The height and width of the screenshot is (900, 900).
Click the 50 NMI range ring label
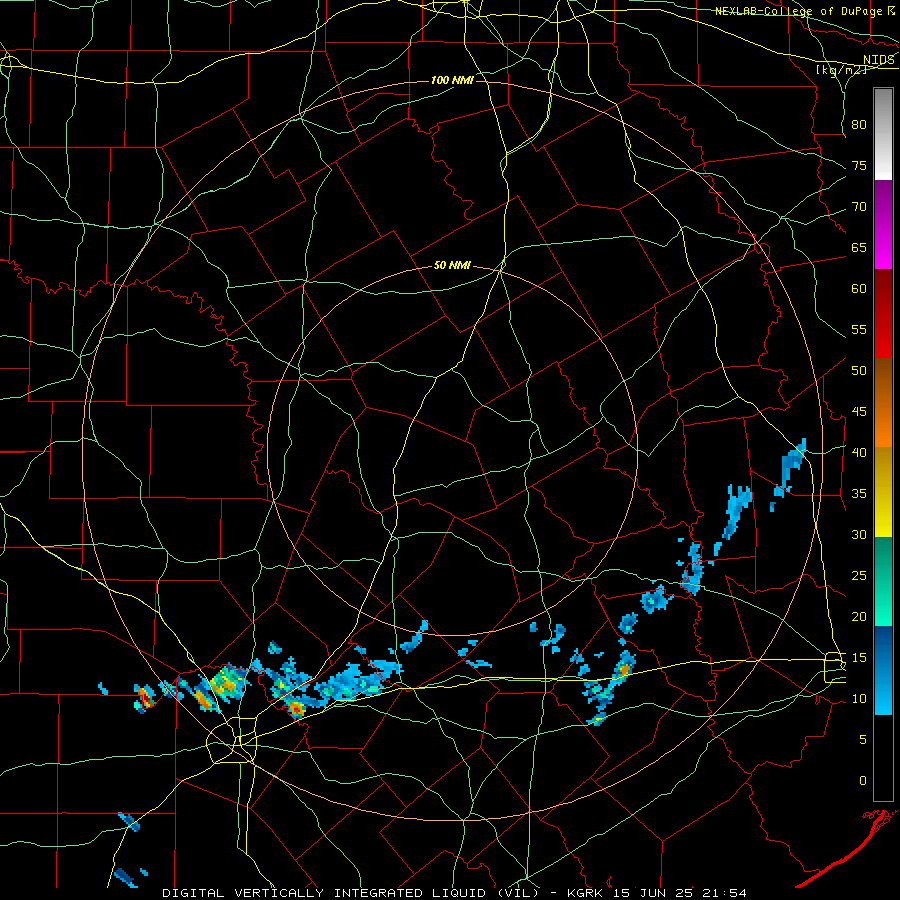point(452,265)
